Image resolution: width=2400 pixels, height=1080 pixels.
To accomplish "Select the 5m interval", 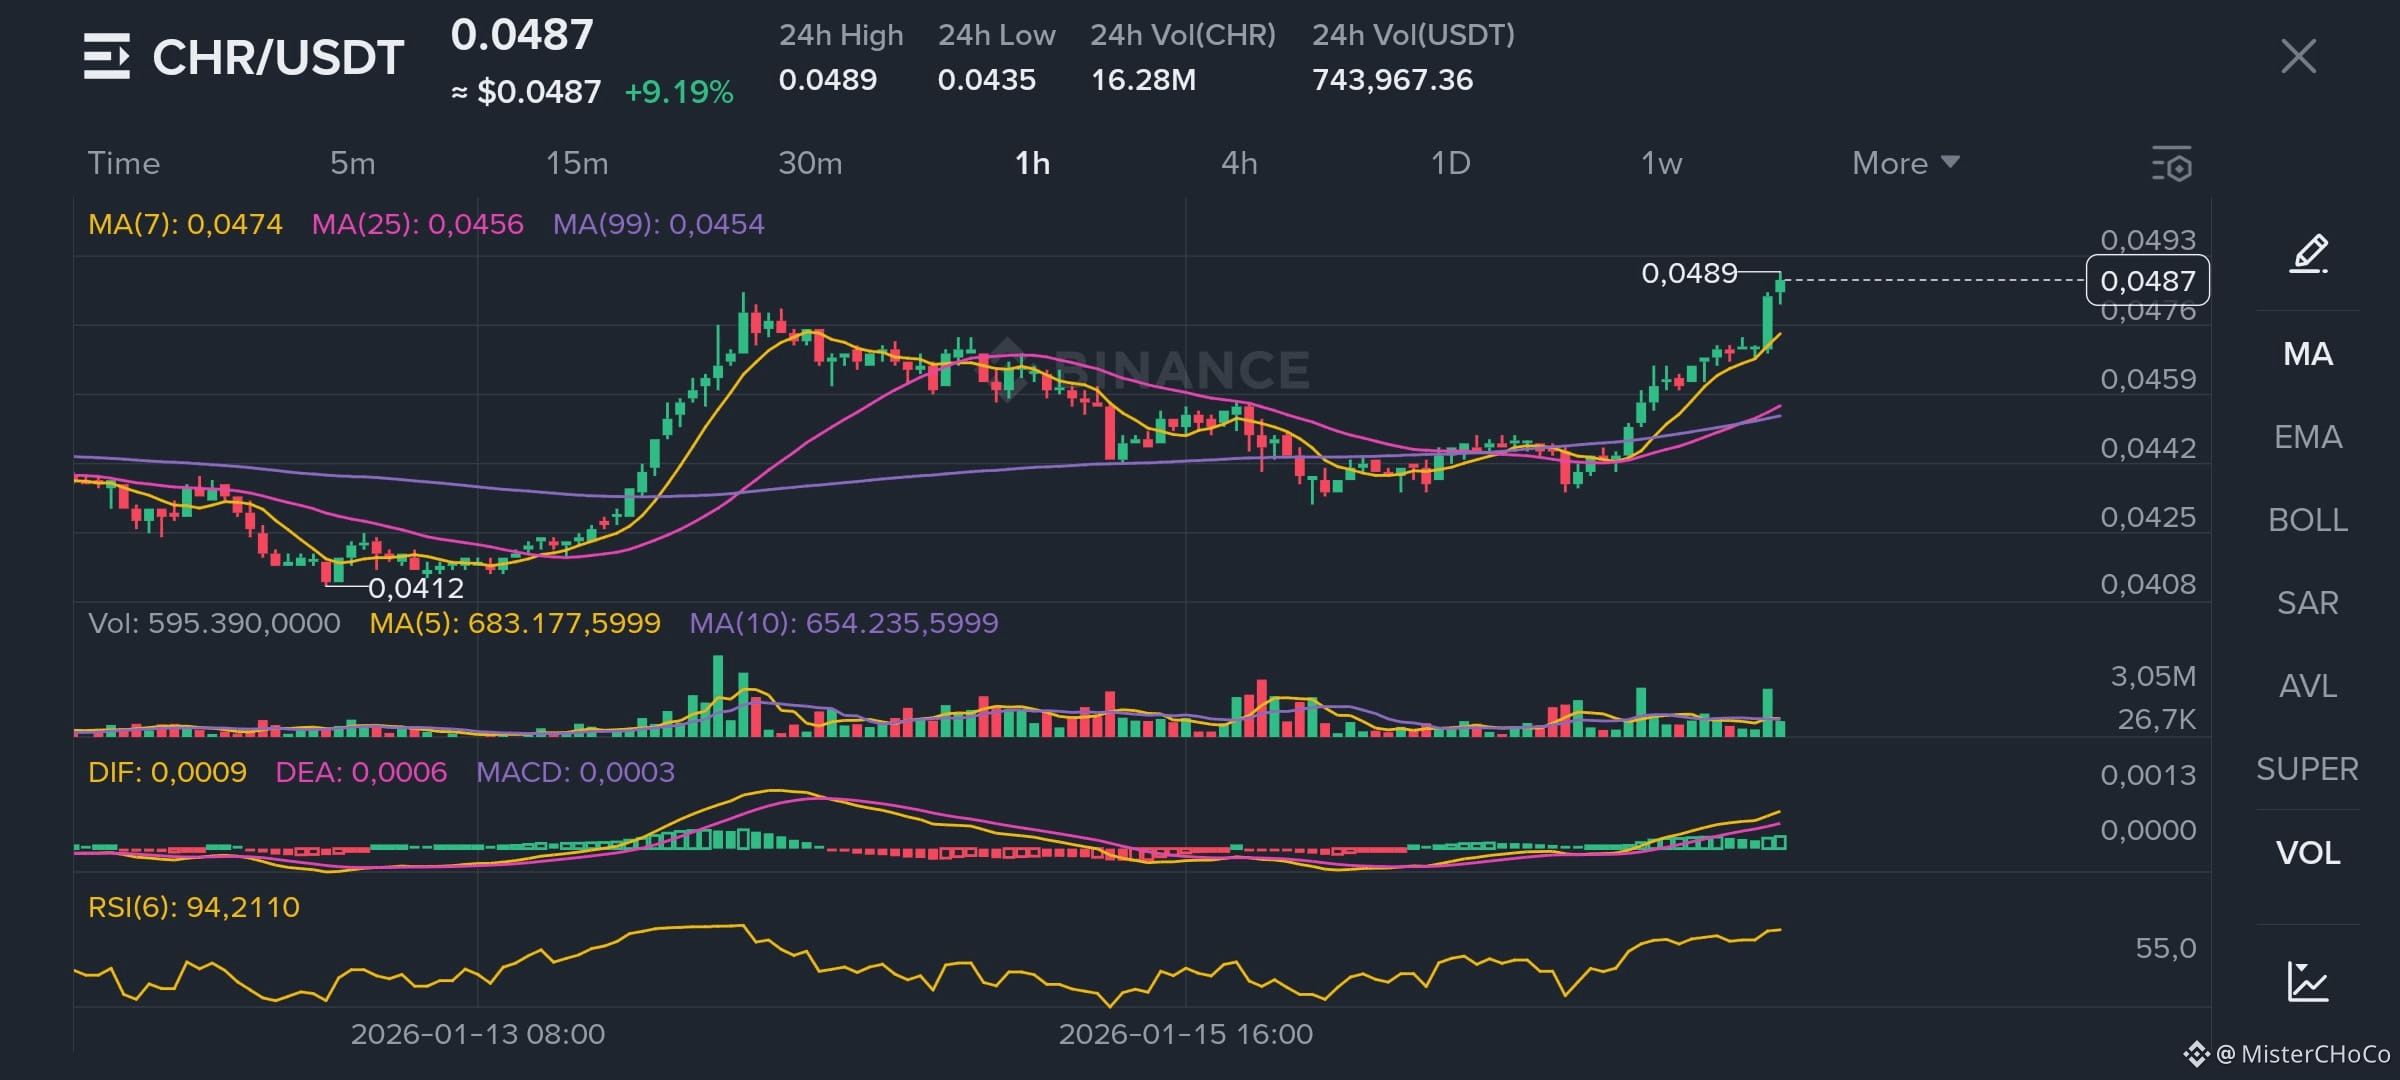I will [x=353, y=163].
